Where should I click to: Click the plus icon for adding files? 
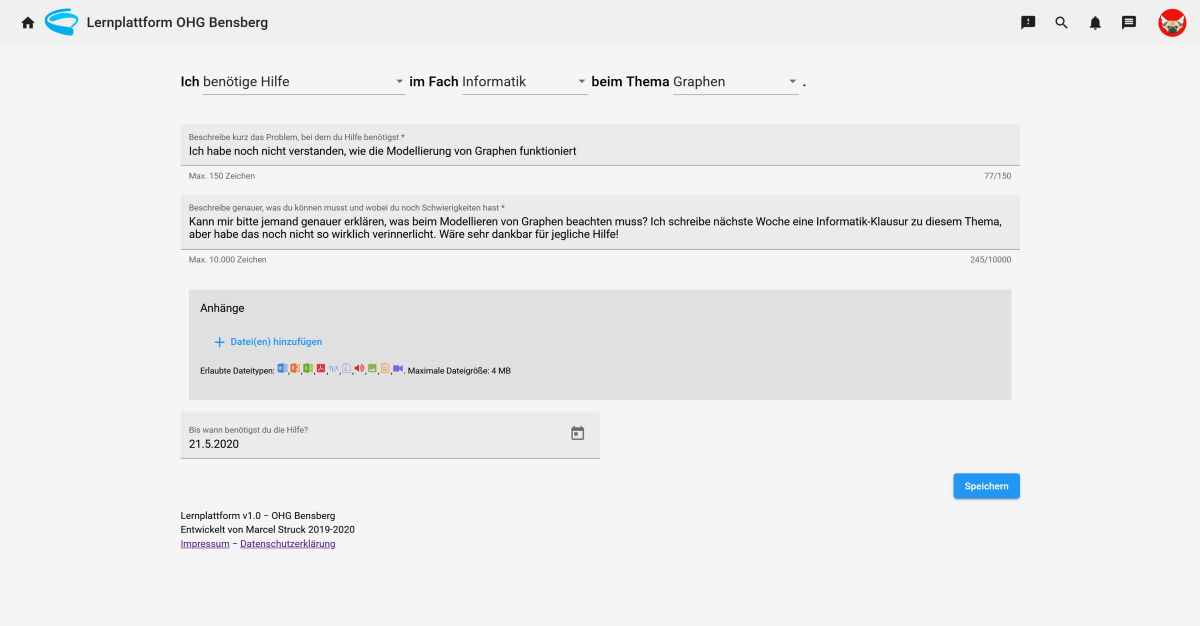(219, 342)
